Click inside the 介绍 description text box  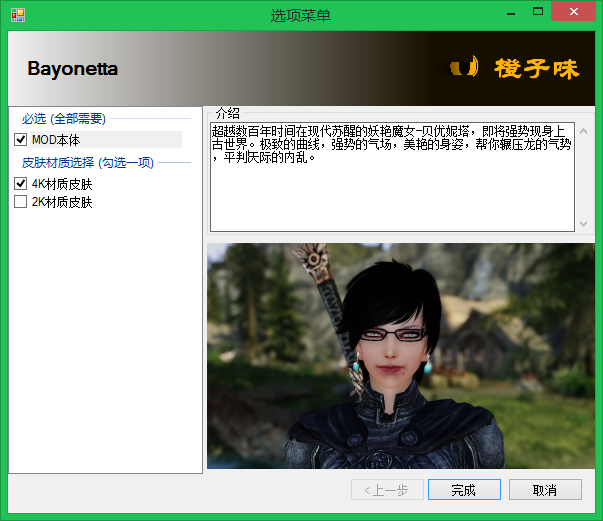(392, 177)
